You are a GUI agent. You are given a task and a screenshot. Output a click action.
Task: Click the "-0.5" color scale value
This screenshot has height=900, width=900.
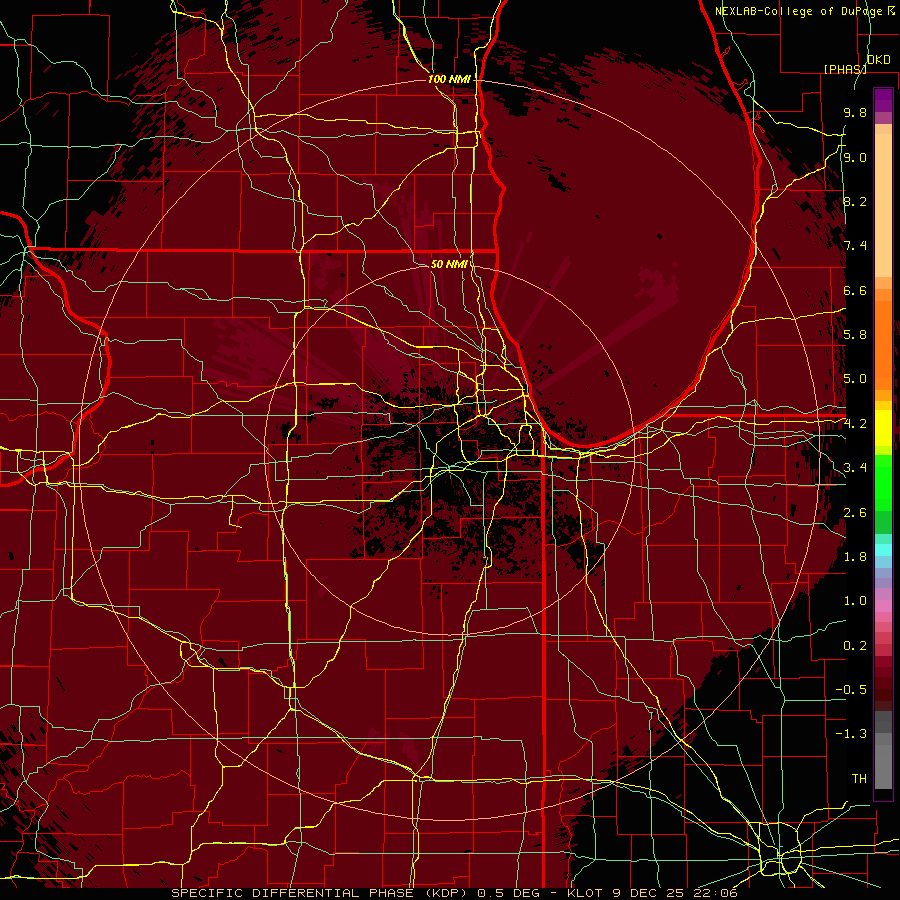pos(851,690)
